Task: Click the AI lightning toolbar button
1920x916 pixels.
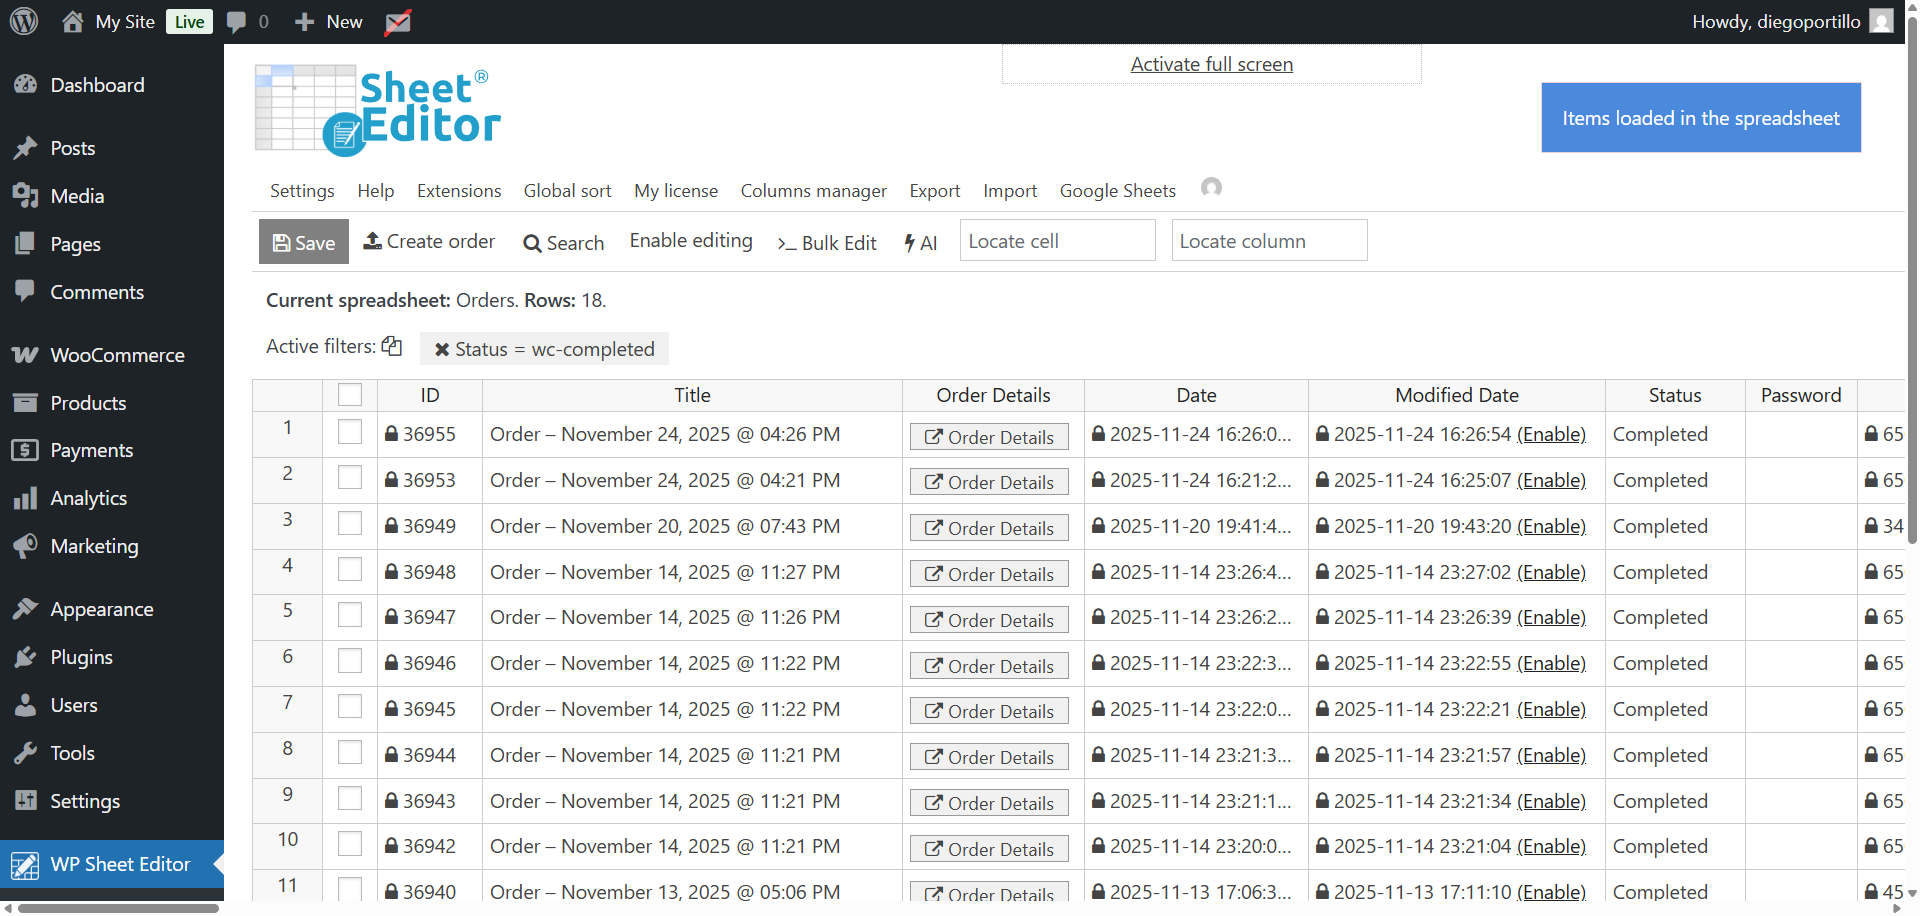Action: pyautogui.click(x=920, y=242)
